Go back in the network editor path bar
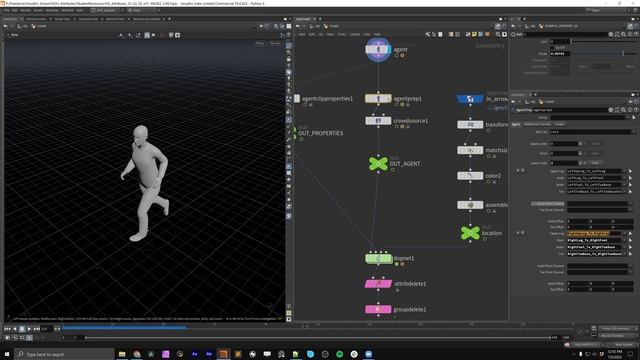The image size is (640, 360). pyautogui.click(x=298, y=26)
